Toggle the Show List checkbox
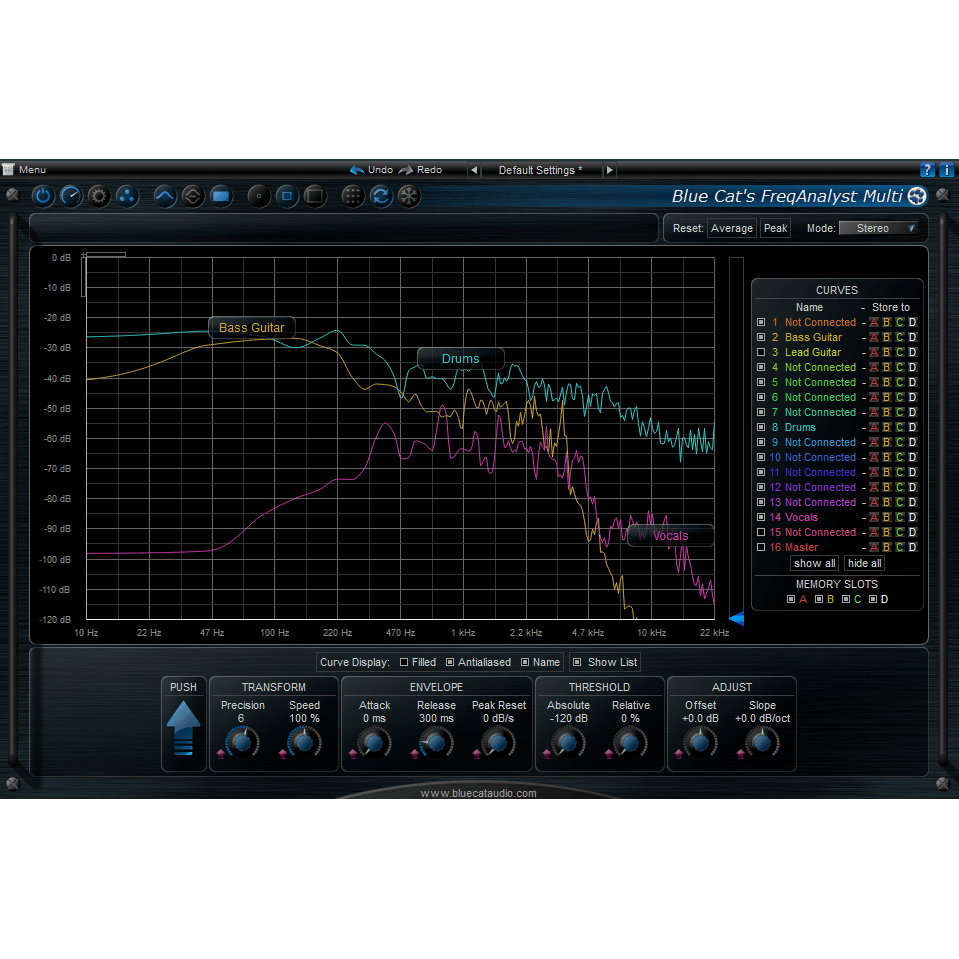 pos(577,662)
